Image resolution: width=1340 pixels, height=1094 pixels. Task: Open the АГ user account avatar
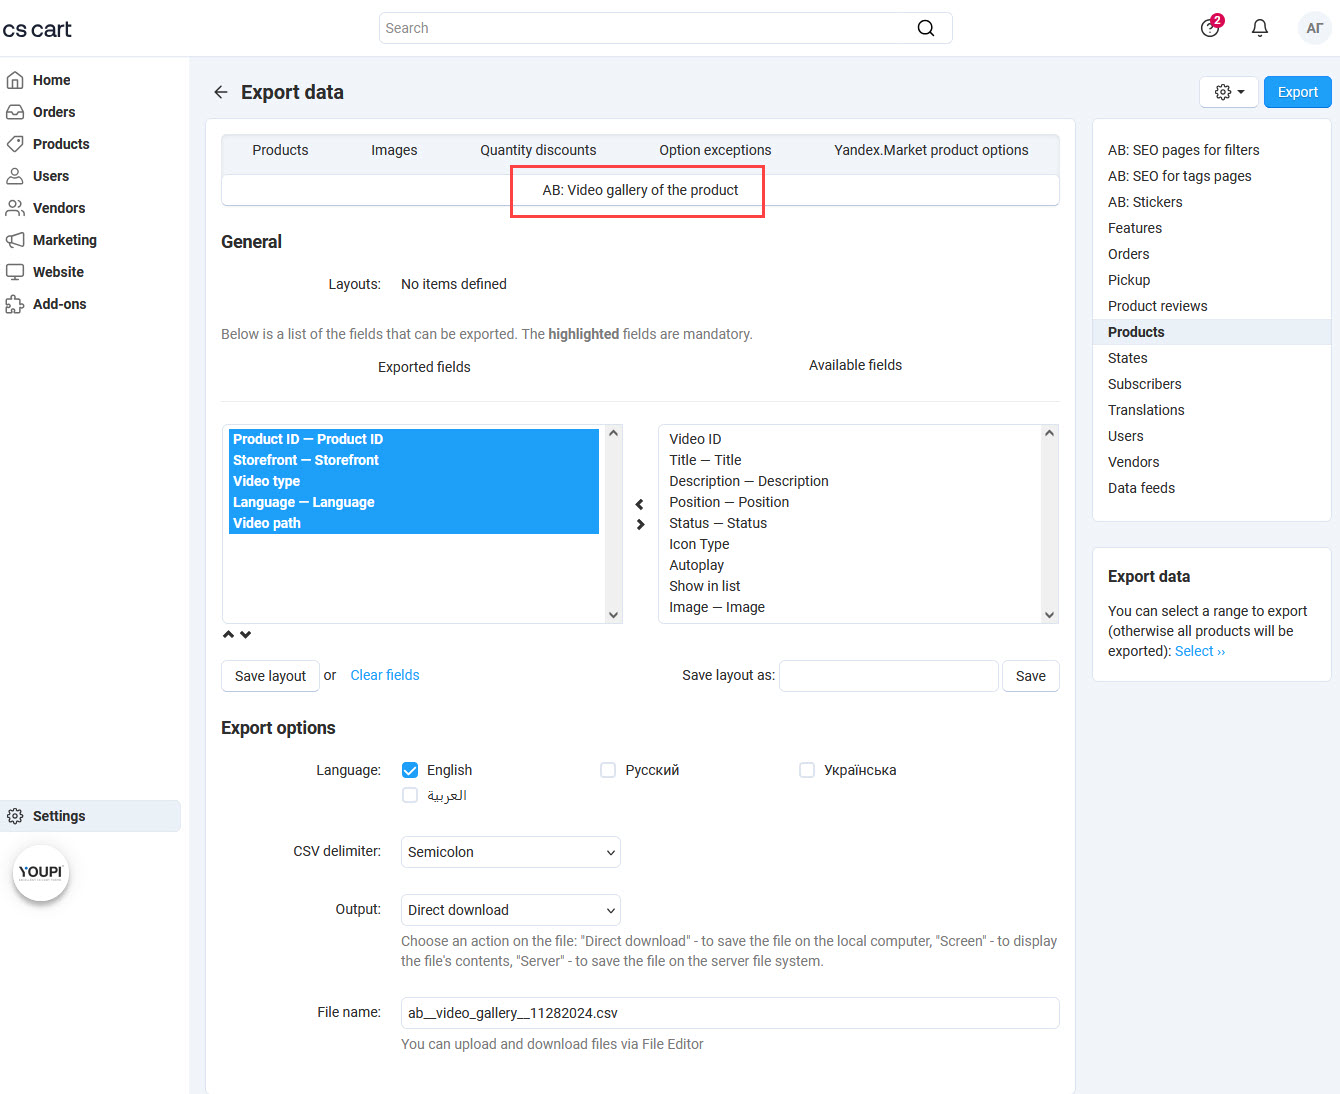click(1314, 28)
